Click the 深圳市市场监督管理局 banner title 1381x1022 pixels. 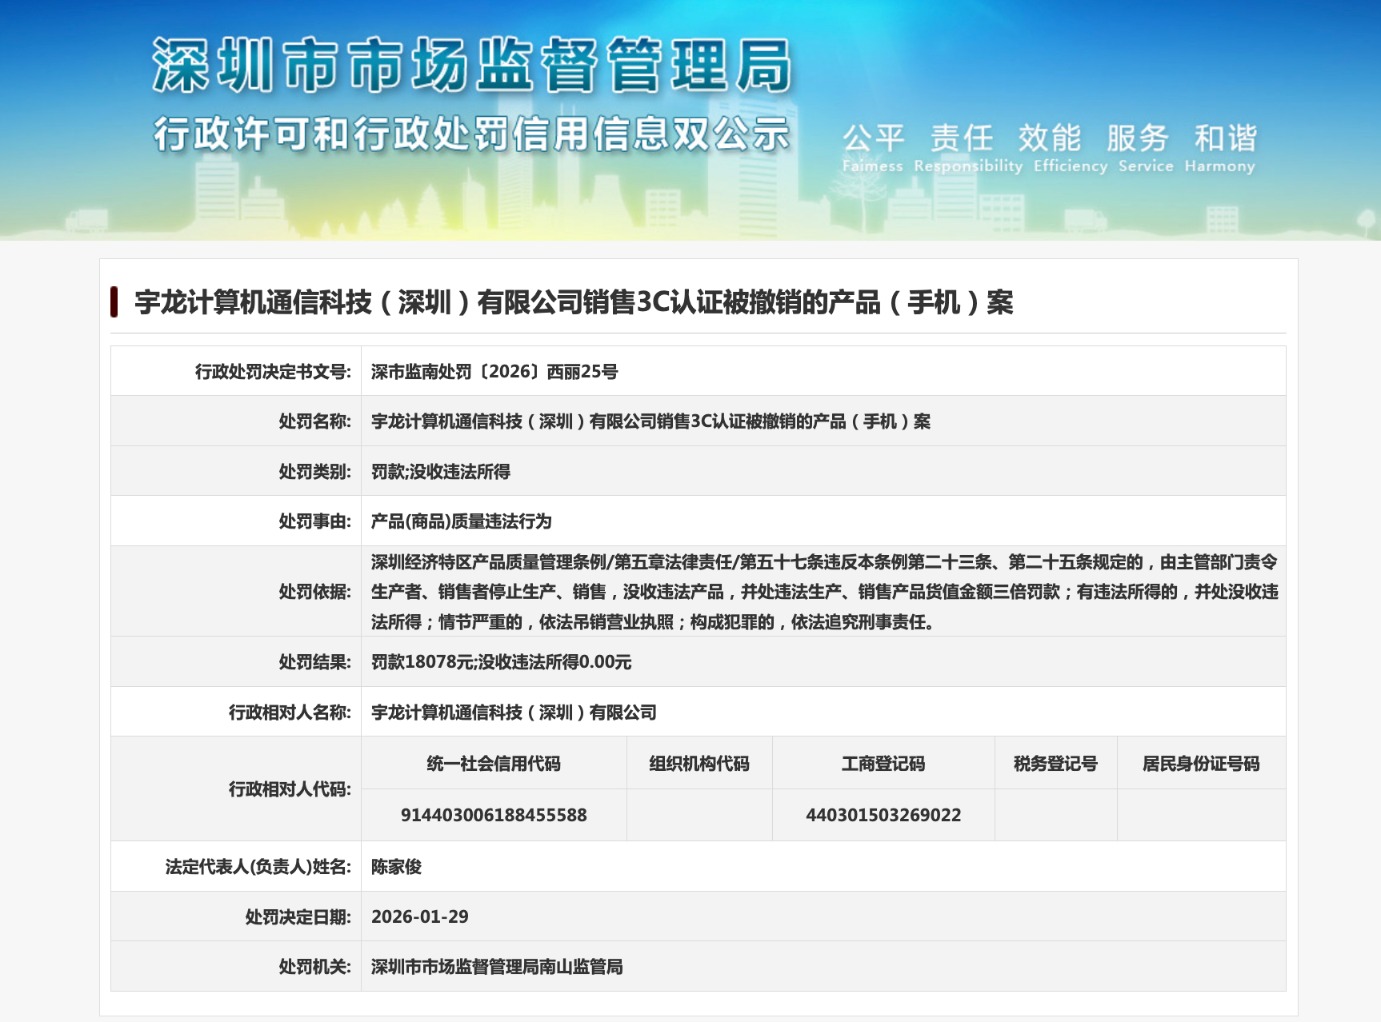[x=472, y=66]
